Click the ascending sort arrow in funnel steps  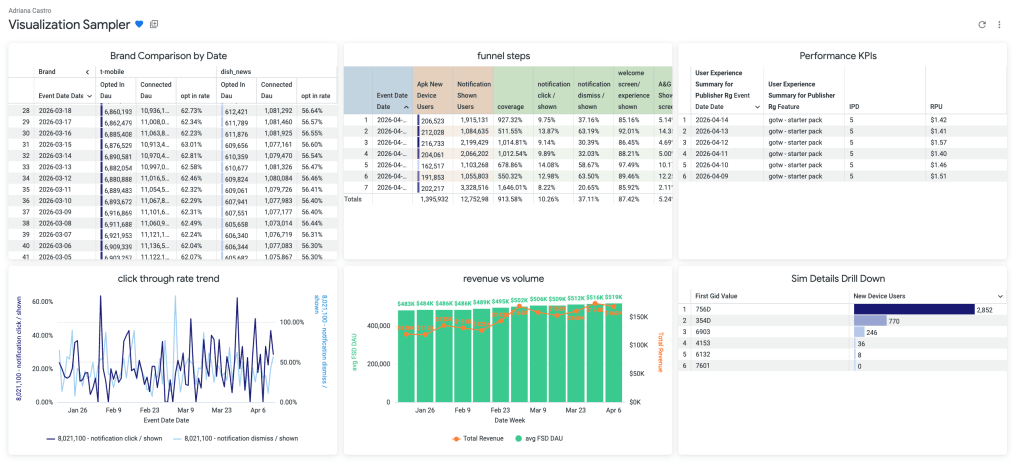[x=407, y=106]
